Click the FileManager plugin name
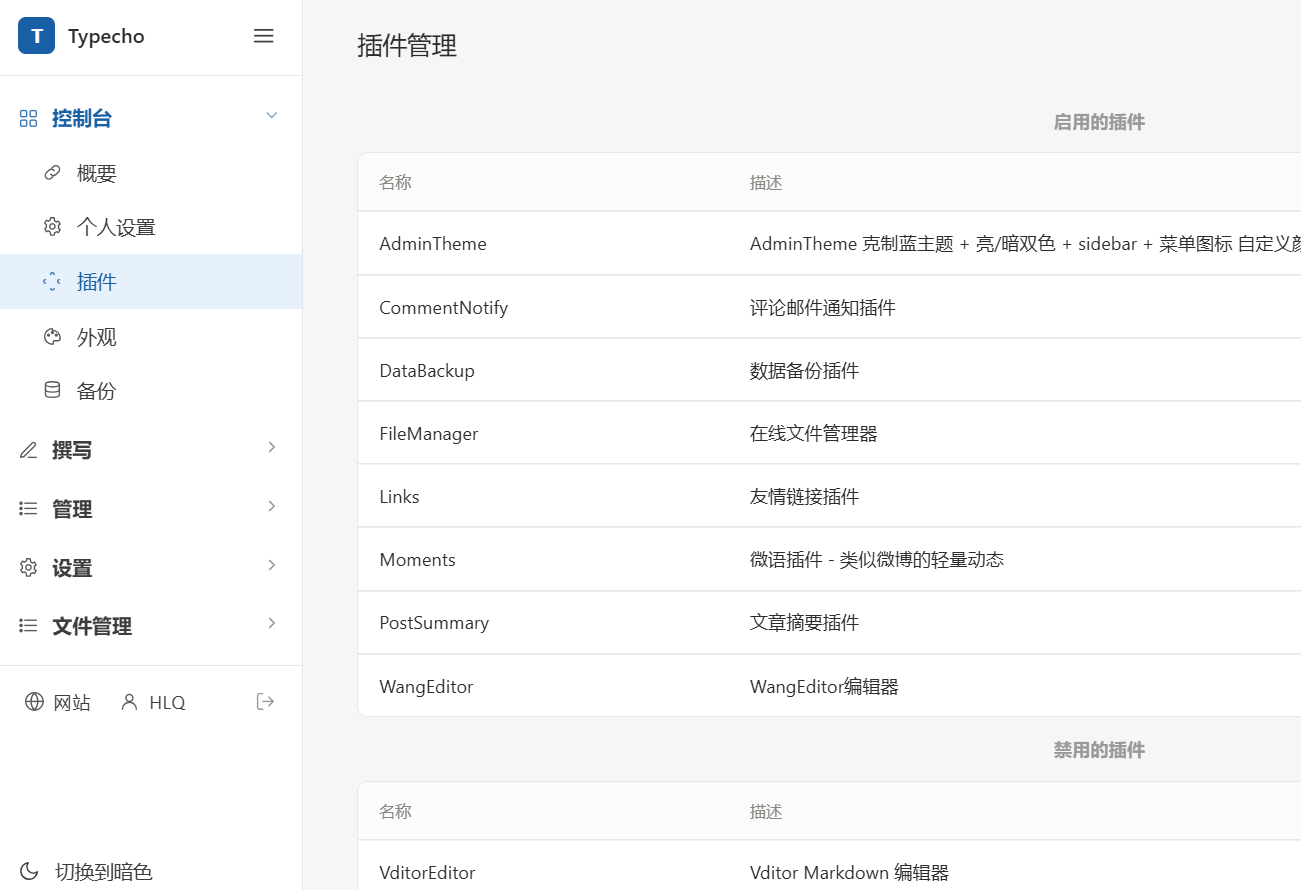The image size is (1301, 890). 429,434
